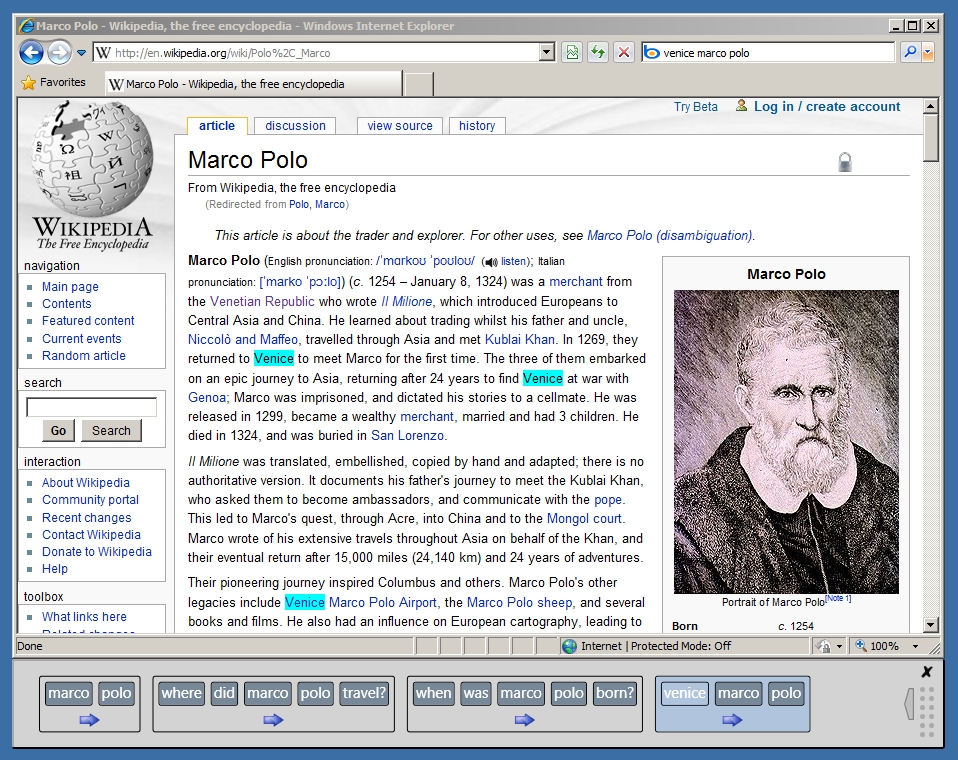Open the history tab
Image resolution: width=958 pixels, height=760 pixels.
(477, 126)
